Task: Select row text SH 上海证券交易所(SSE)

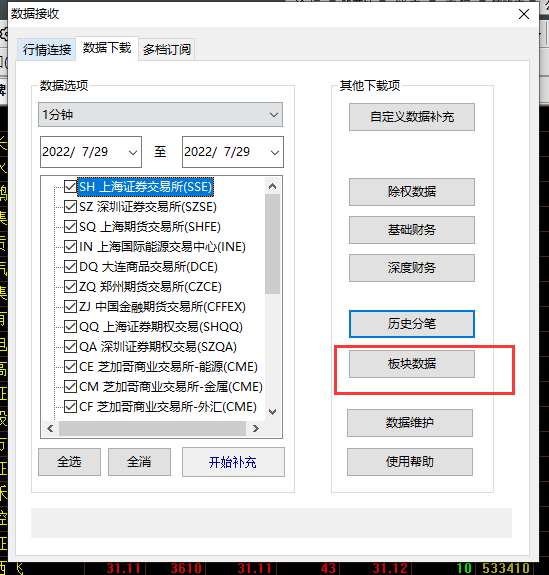Action: (x=146, y=187)
